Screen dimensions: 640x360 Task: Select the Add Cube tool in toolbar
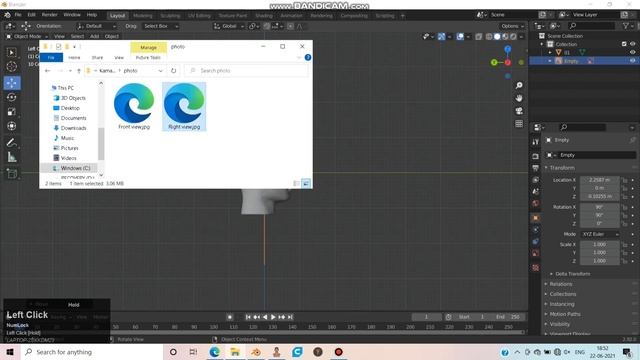12,174
